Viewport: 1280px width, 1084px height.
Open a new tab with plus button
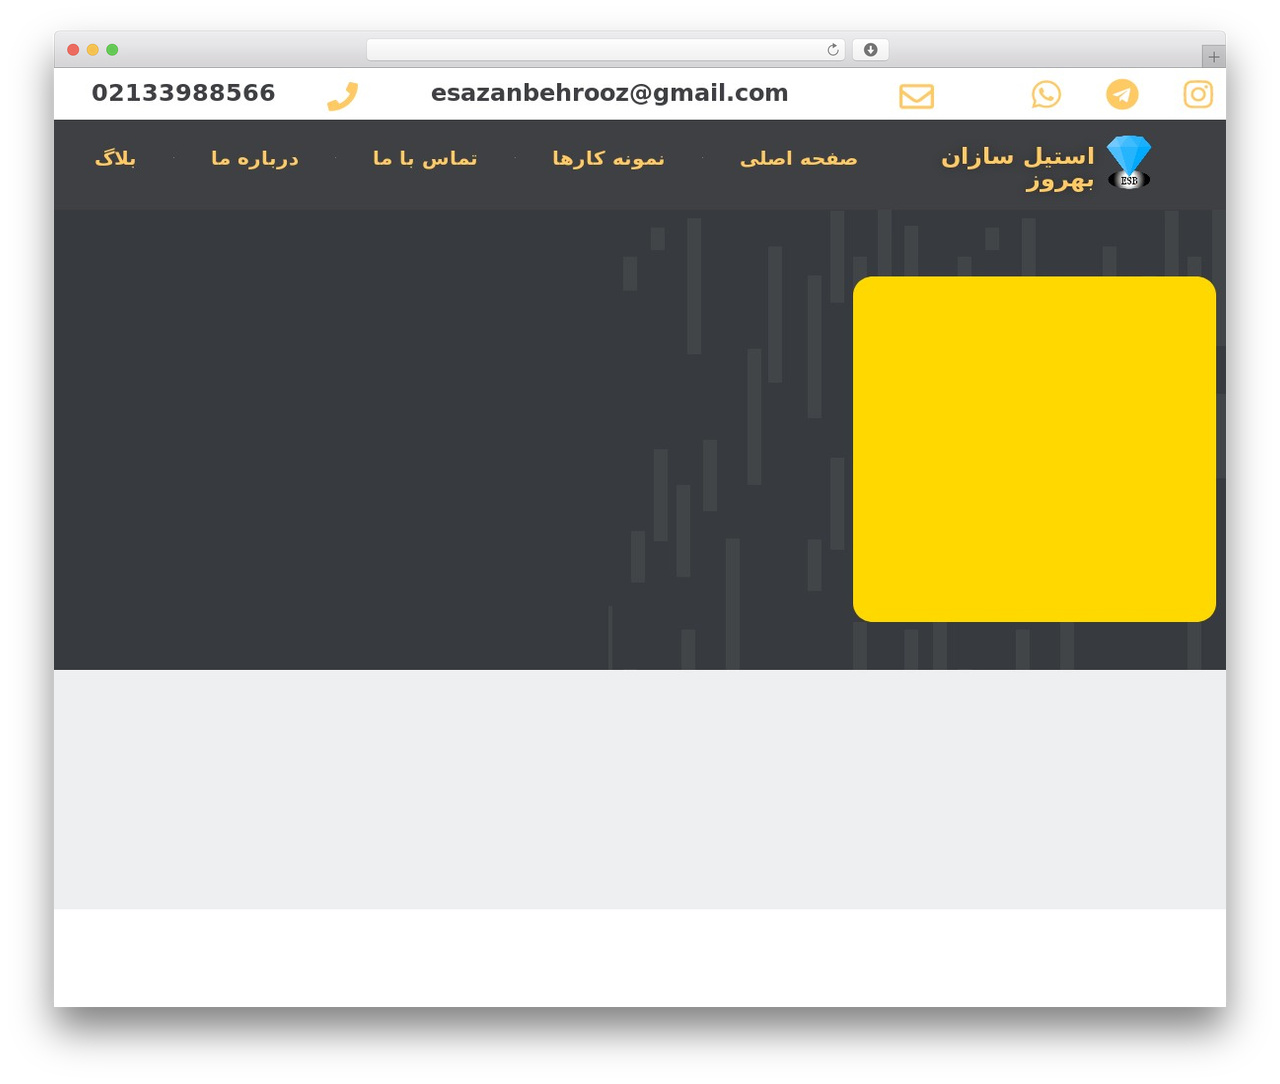(1213, 57)
